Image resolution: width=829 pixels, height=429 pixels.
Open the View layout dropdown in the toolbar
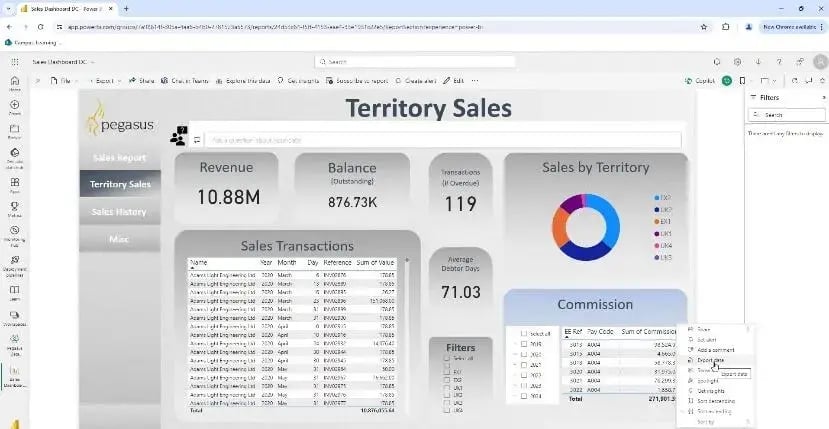768,81
